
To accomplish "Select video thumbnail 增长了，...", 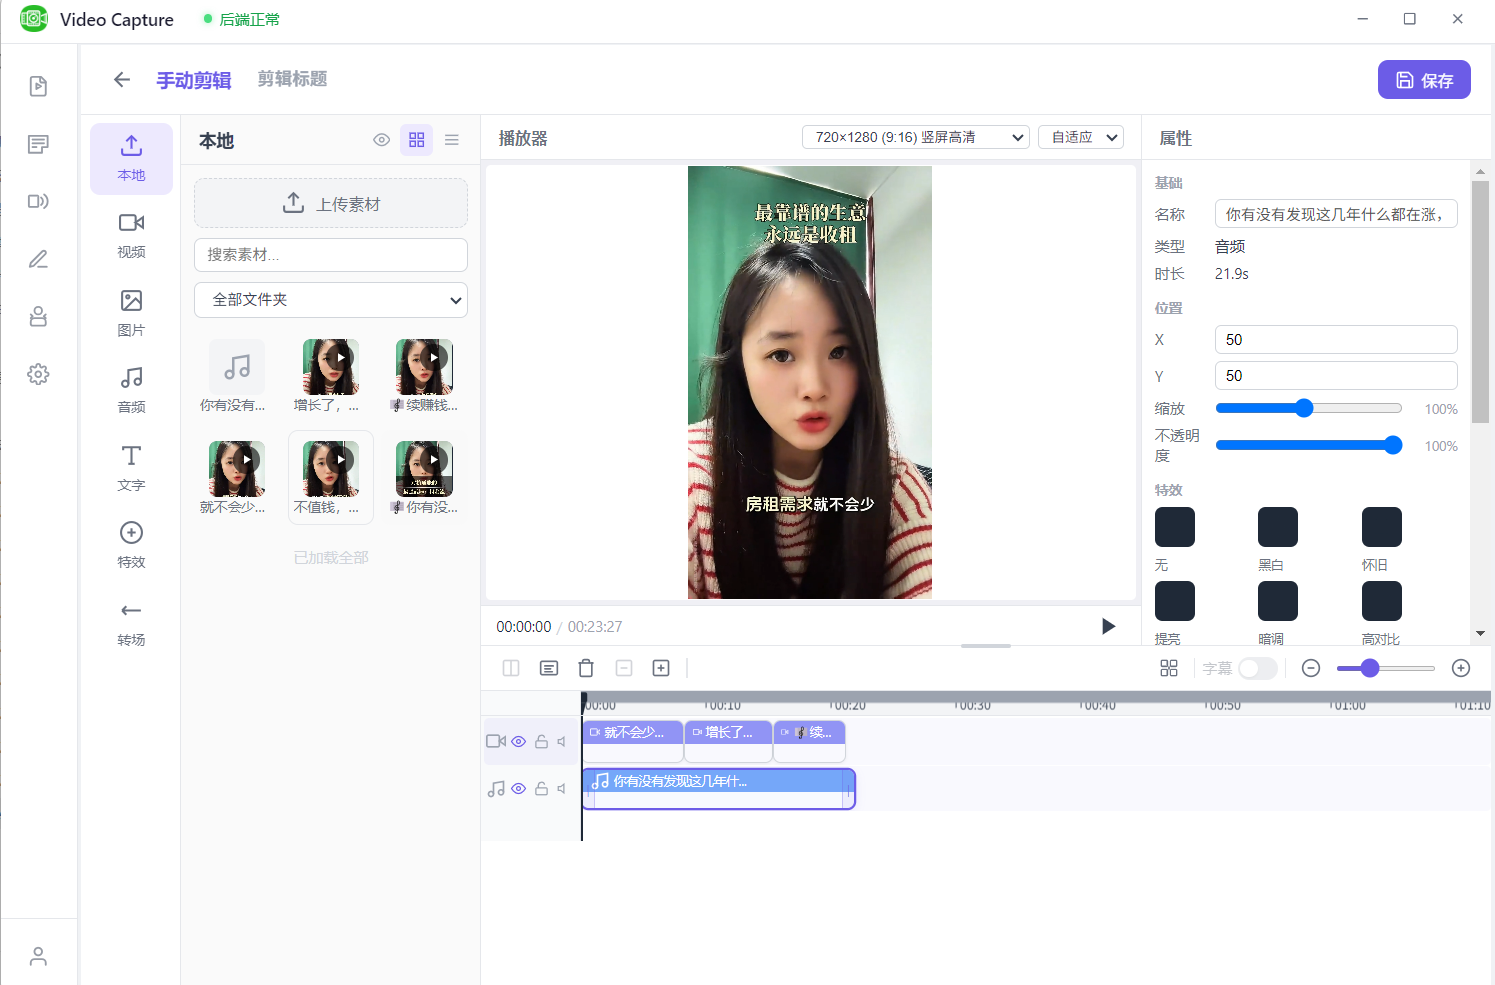I will (331, 367).
